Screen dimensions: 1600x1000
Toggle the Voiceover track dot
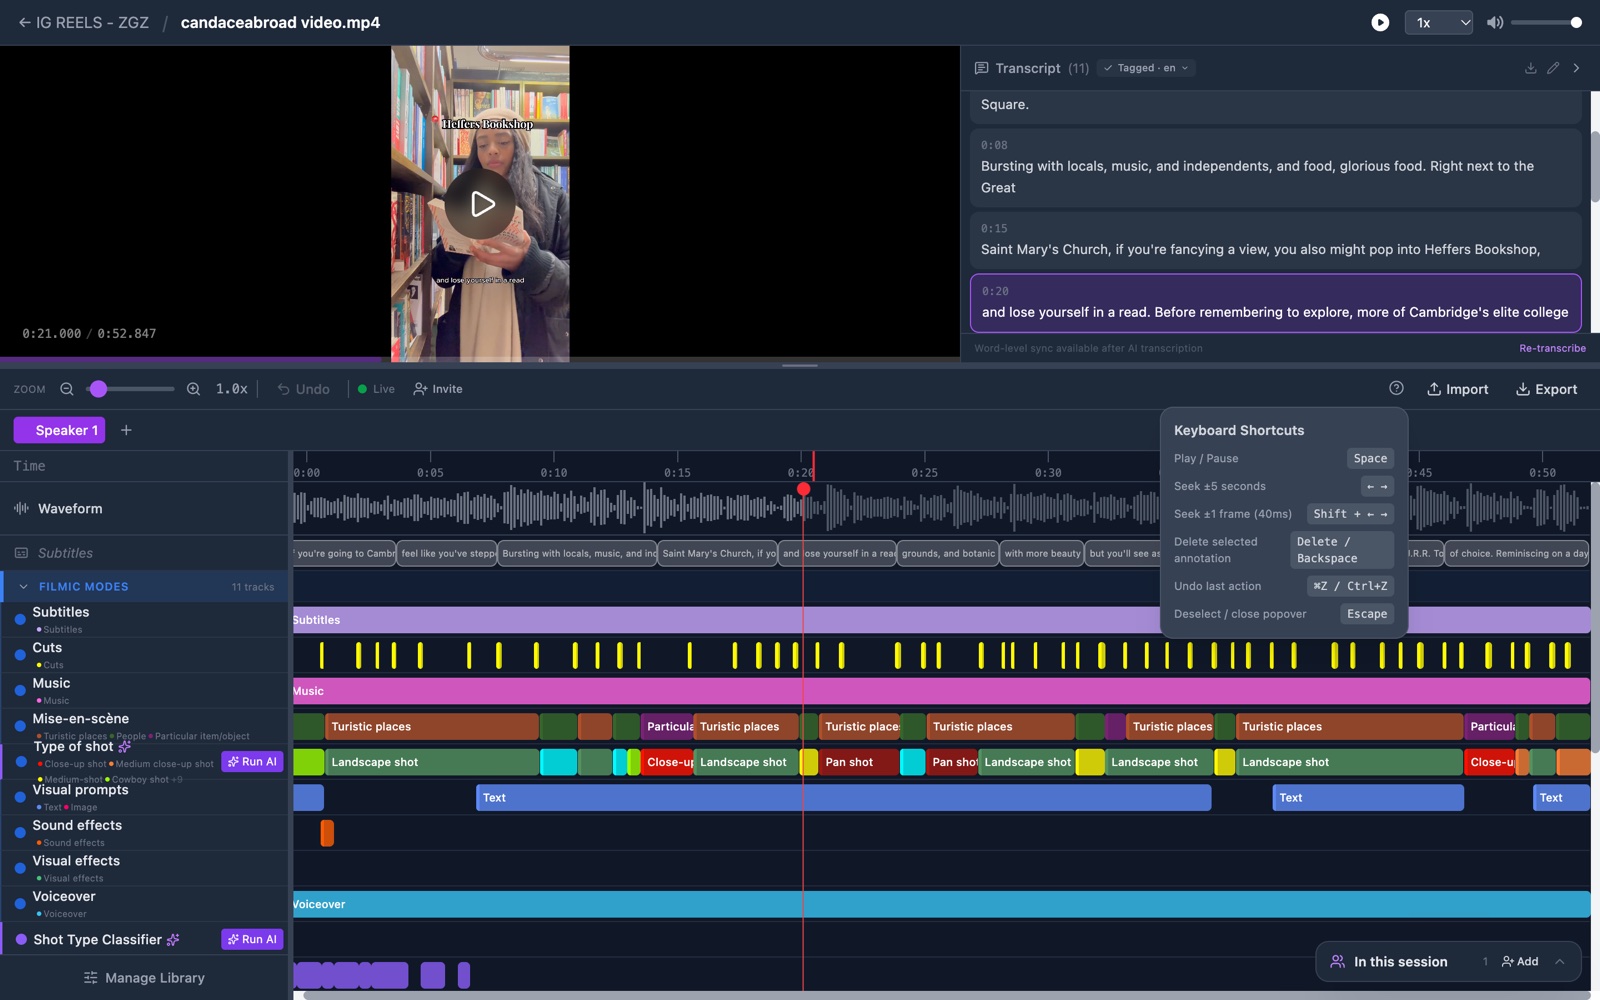pos(20,904)
